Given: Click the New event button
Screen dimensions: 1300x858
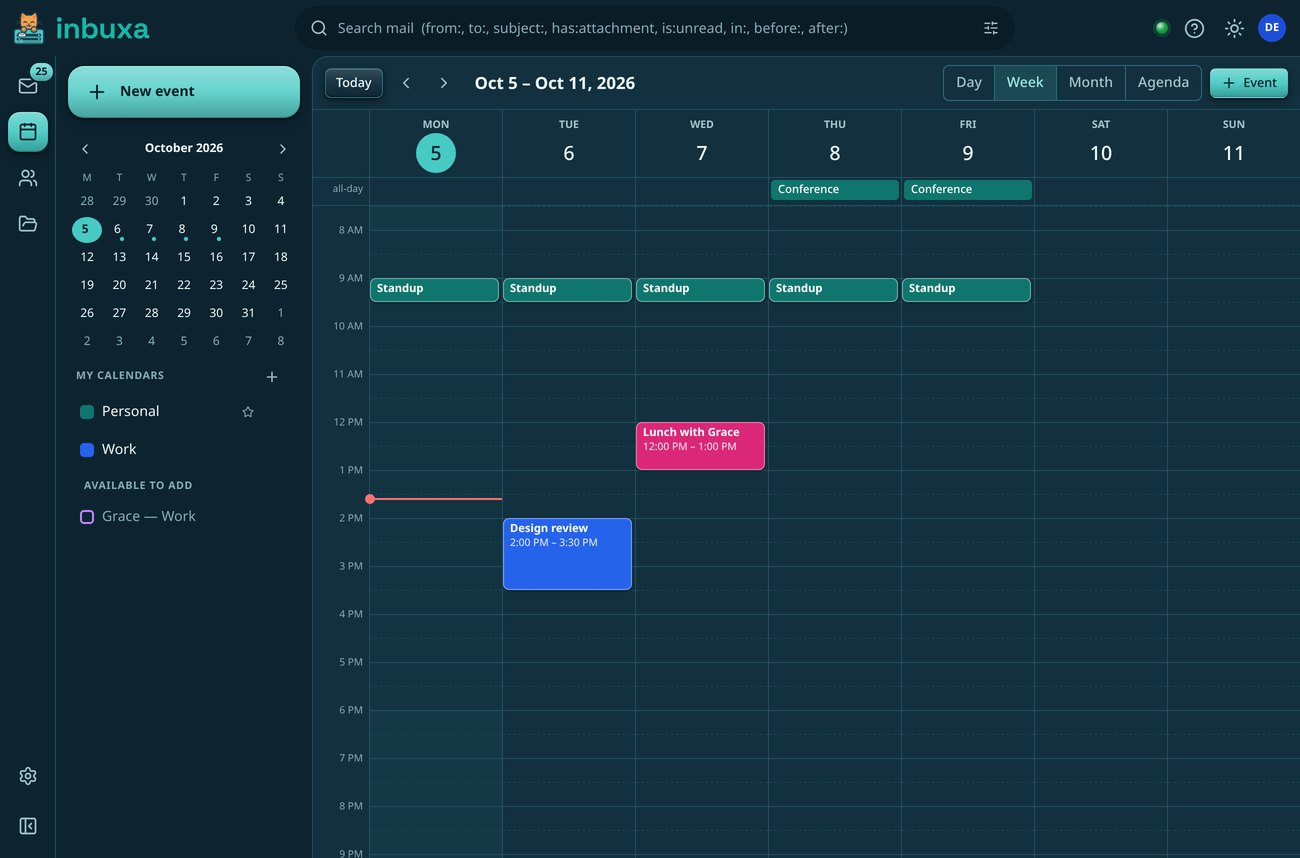Looking at the screenshot, I should point(184,92).
